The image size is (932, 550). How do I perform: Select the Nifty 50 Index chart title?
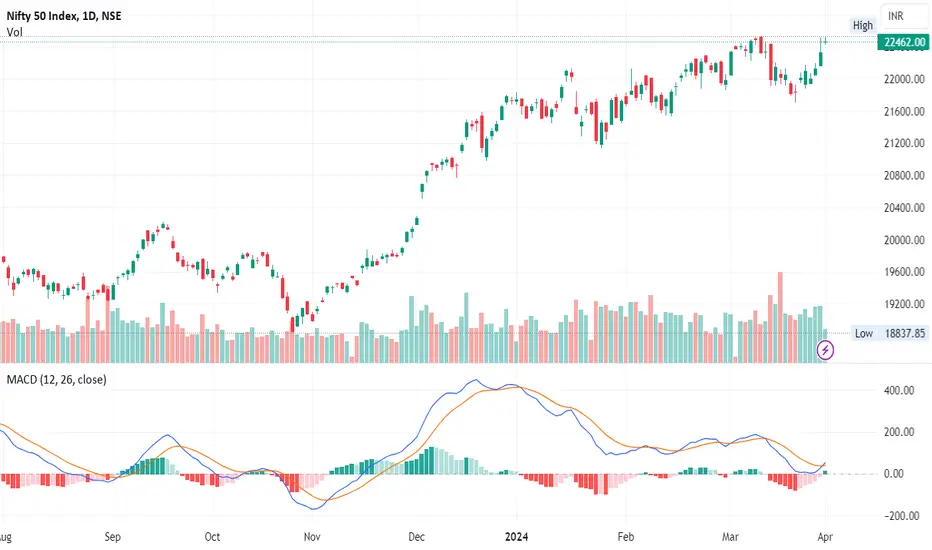pos(64,16)
